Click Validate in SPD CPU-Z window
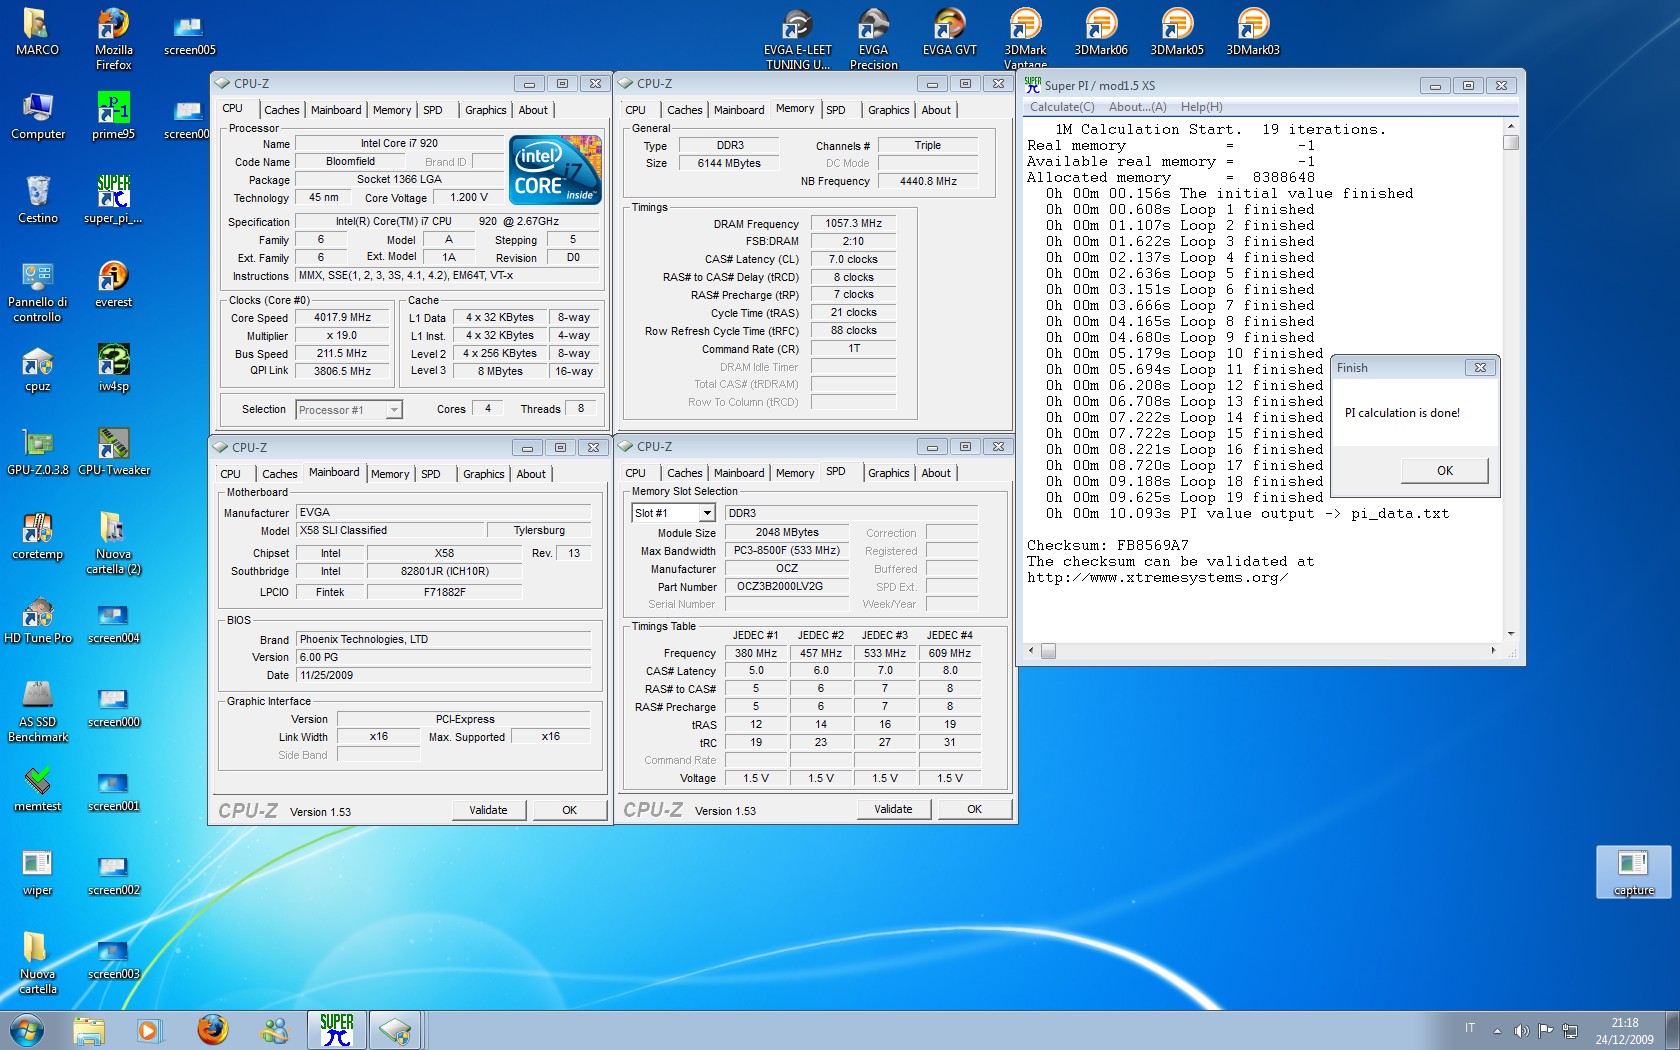This screenshot has width=1680, height=1050. click(893, 809)
